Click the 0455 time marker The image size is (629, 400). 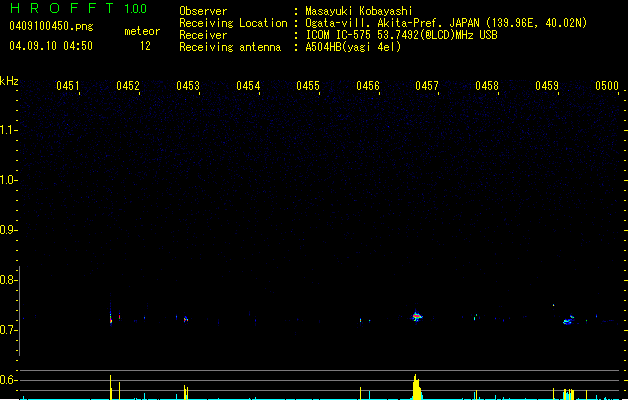coord(308,86)
